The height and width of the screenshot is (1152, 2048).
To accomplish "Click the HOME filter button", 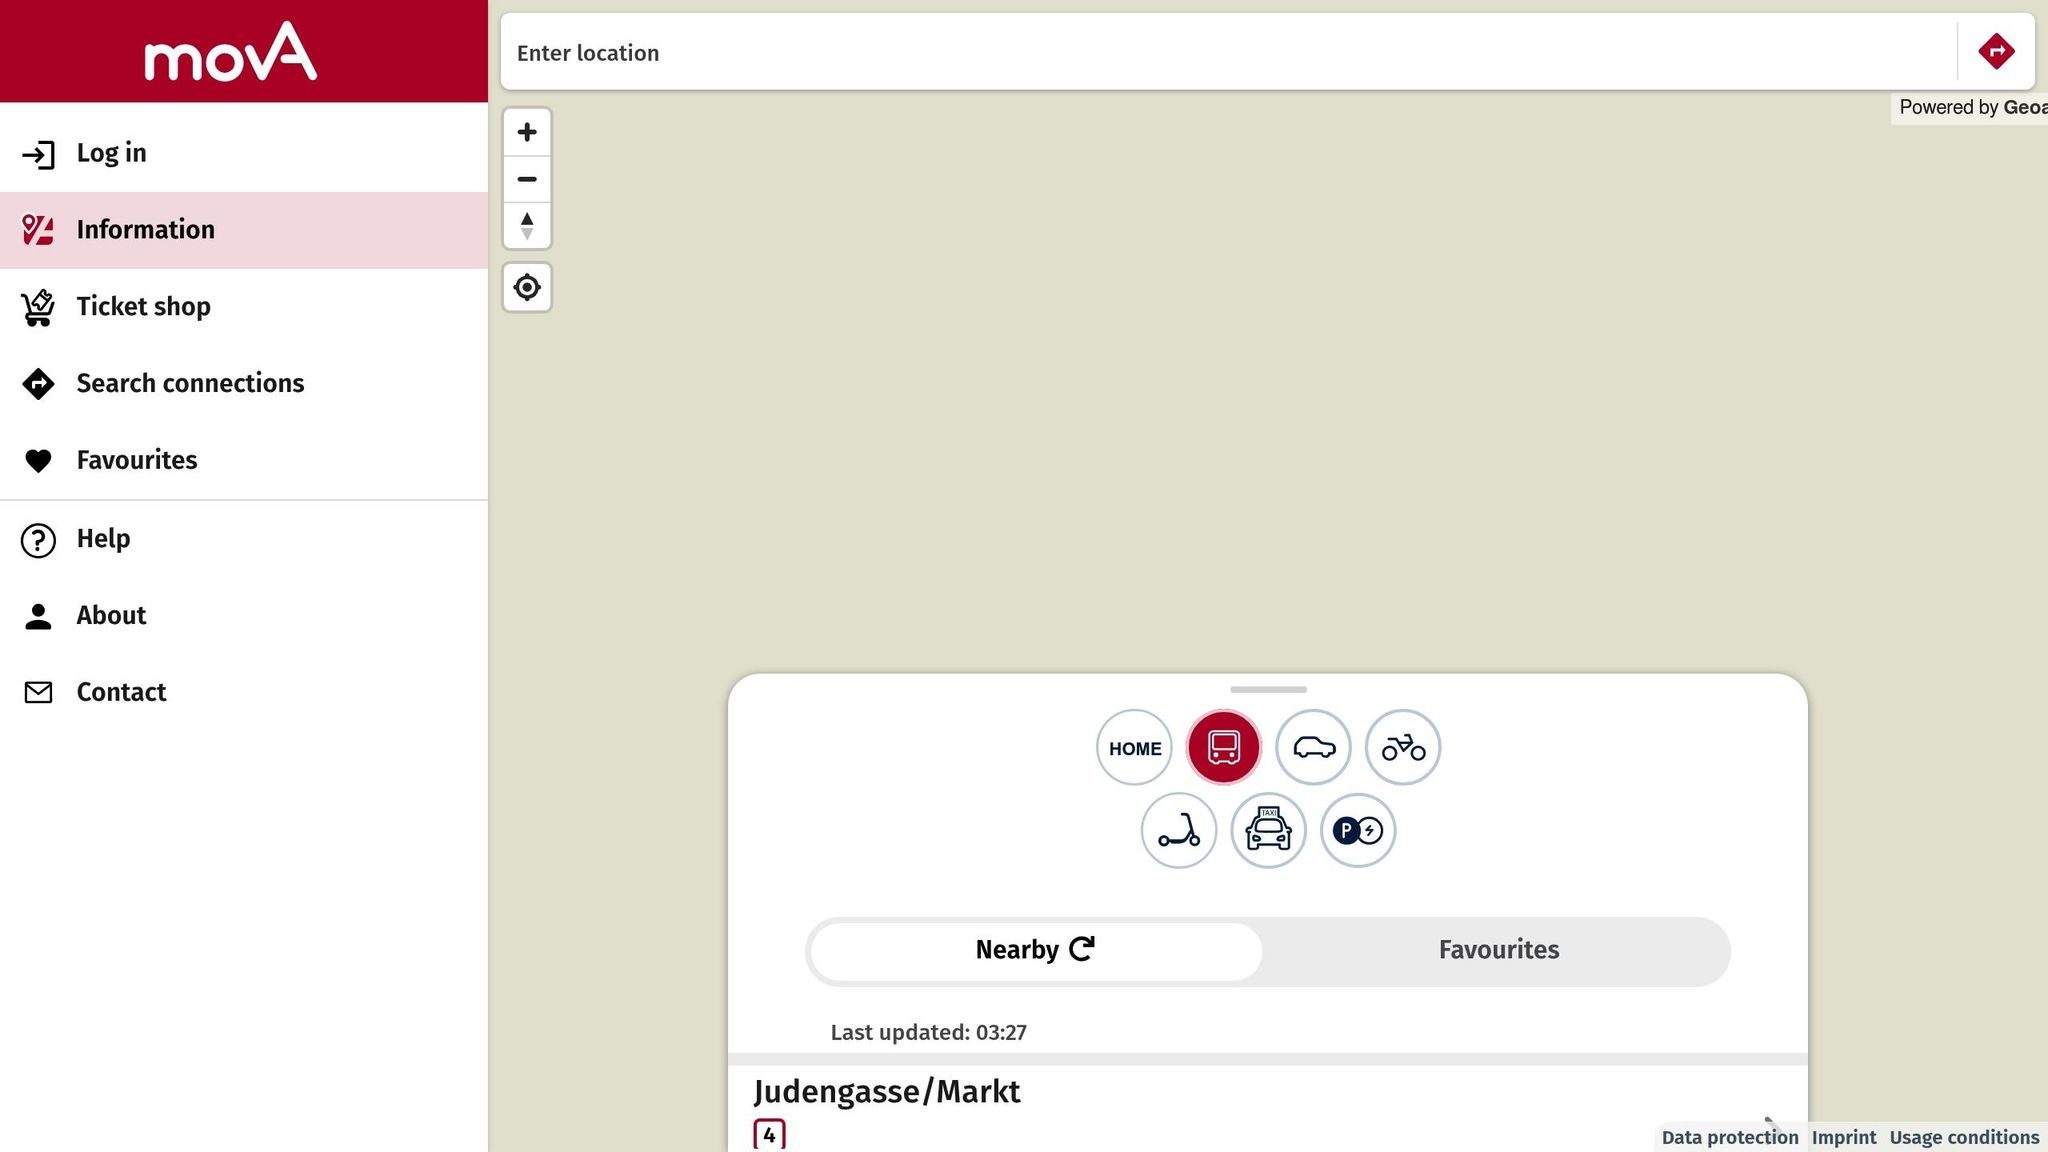I will [1134, 748].
